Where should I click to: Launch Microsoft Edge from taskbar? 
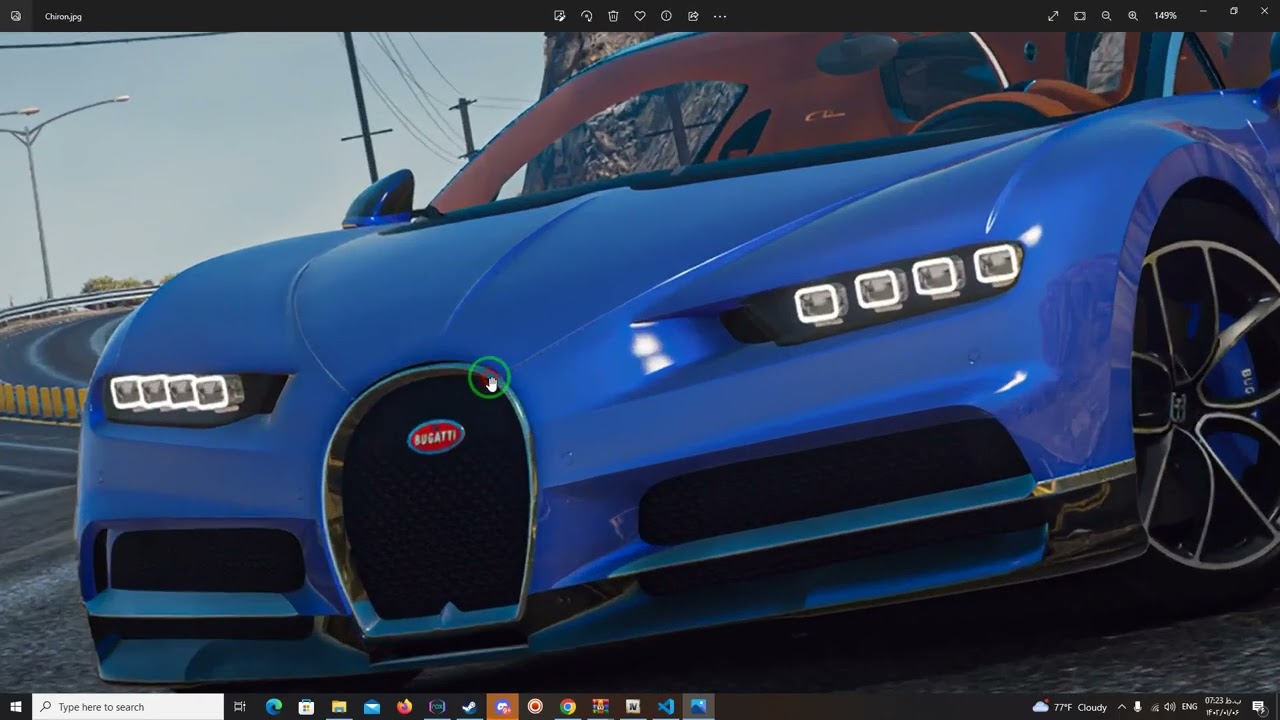coord(274,707)
